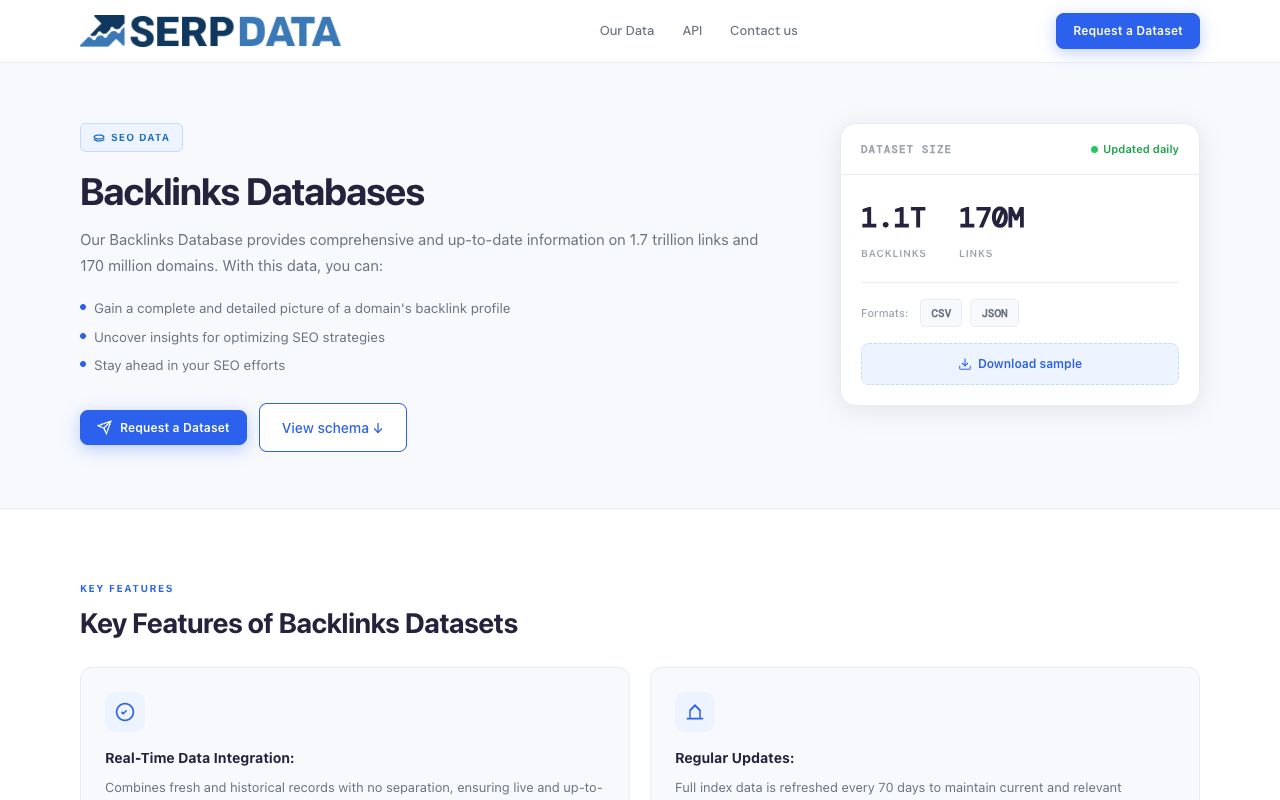Click bullet 'Stay ahead in your SEO efforts'
Image resolution: width=1280 pixels, height=800 pixels.
coord(189,365)
